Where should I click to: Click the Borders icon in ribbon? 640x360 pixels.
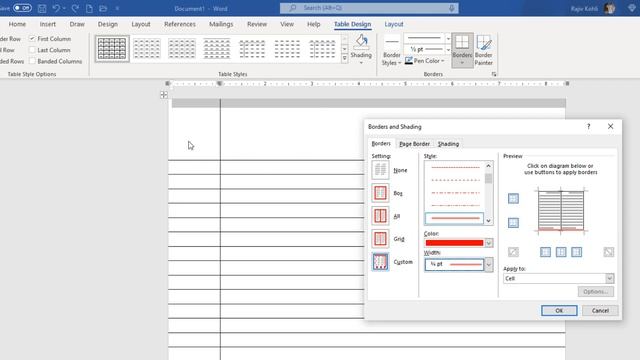point(462,42)
